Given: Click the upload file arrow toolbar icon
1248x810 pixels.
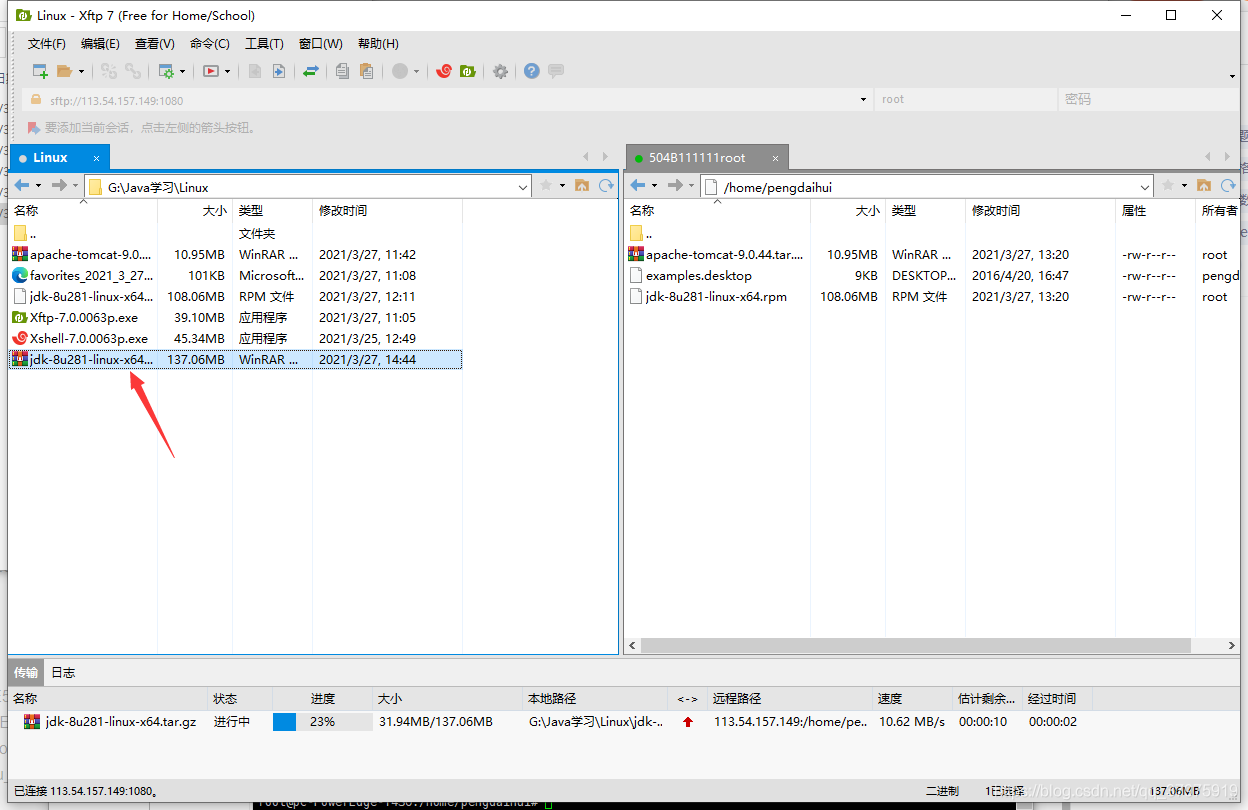Looking at the screenshot, I should click(x=279, y=71).
